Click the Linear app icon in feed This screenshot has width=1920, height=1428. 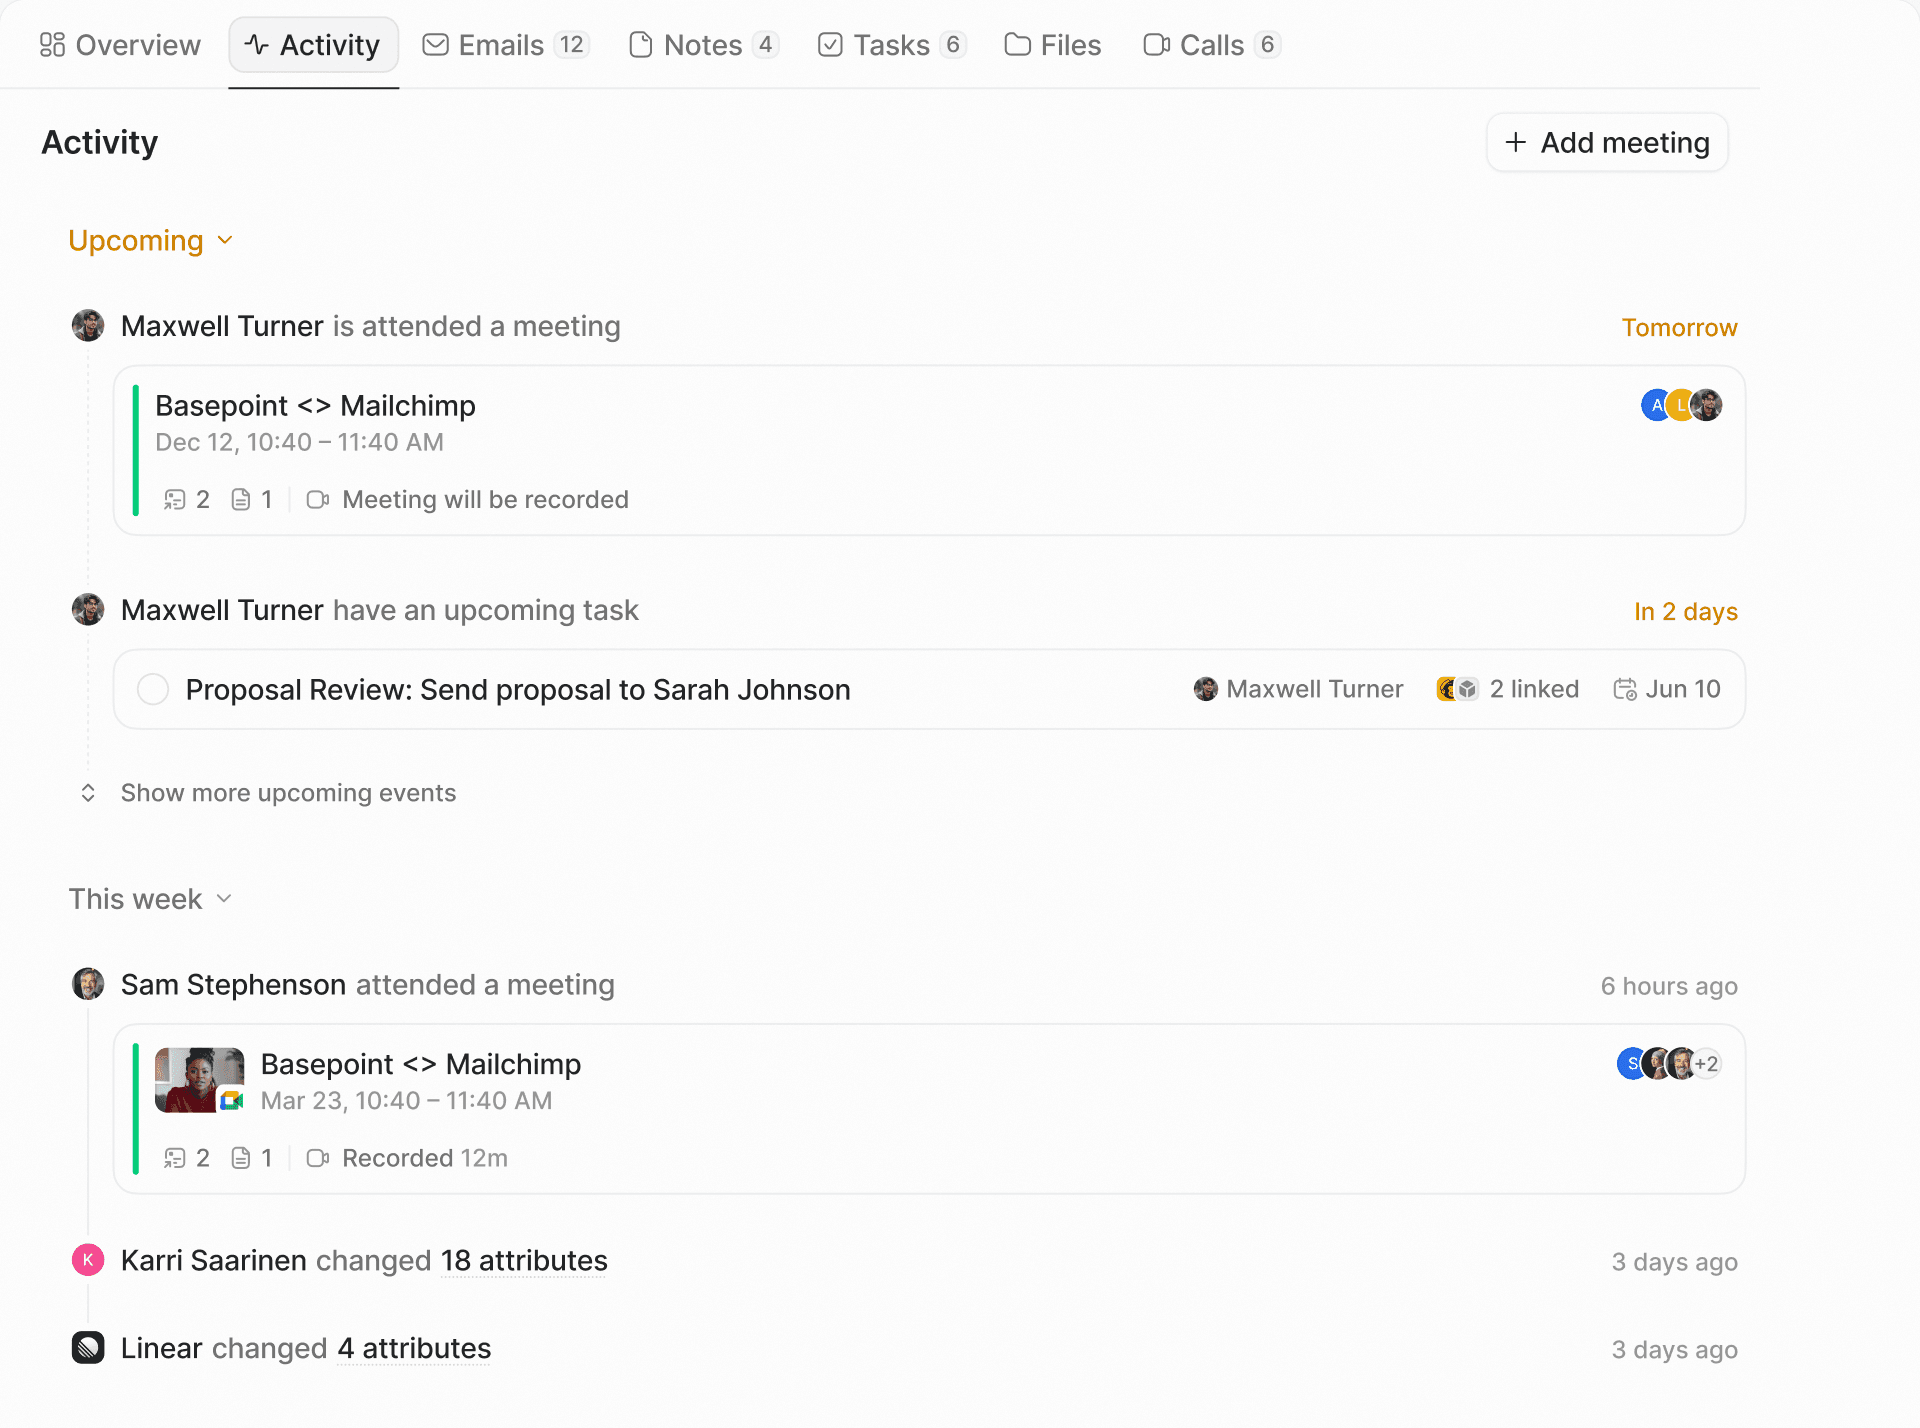88,1348
